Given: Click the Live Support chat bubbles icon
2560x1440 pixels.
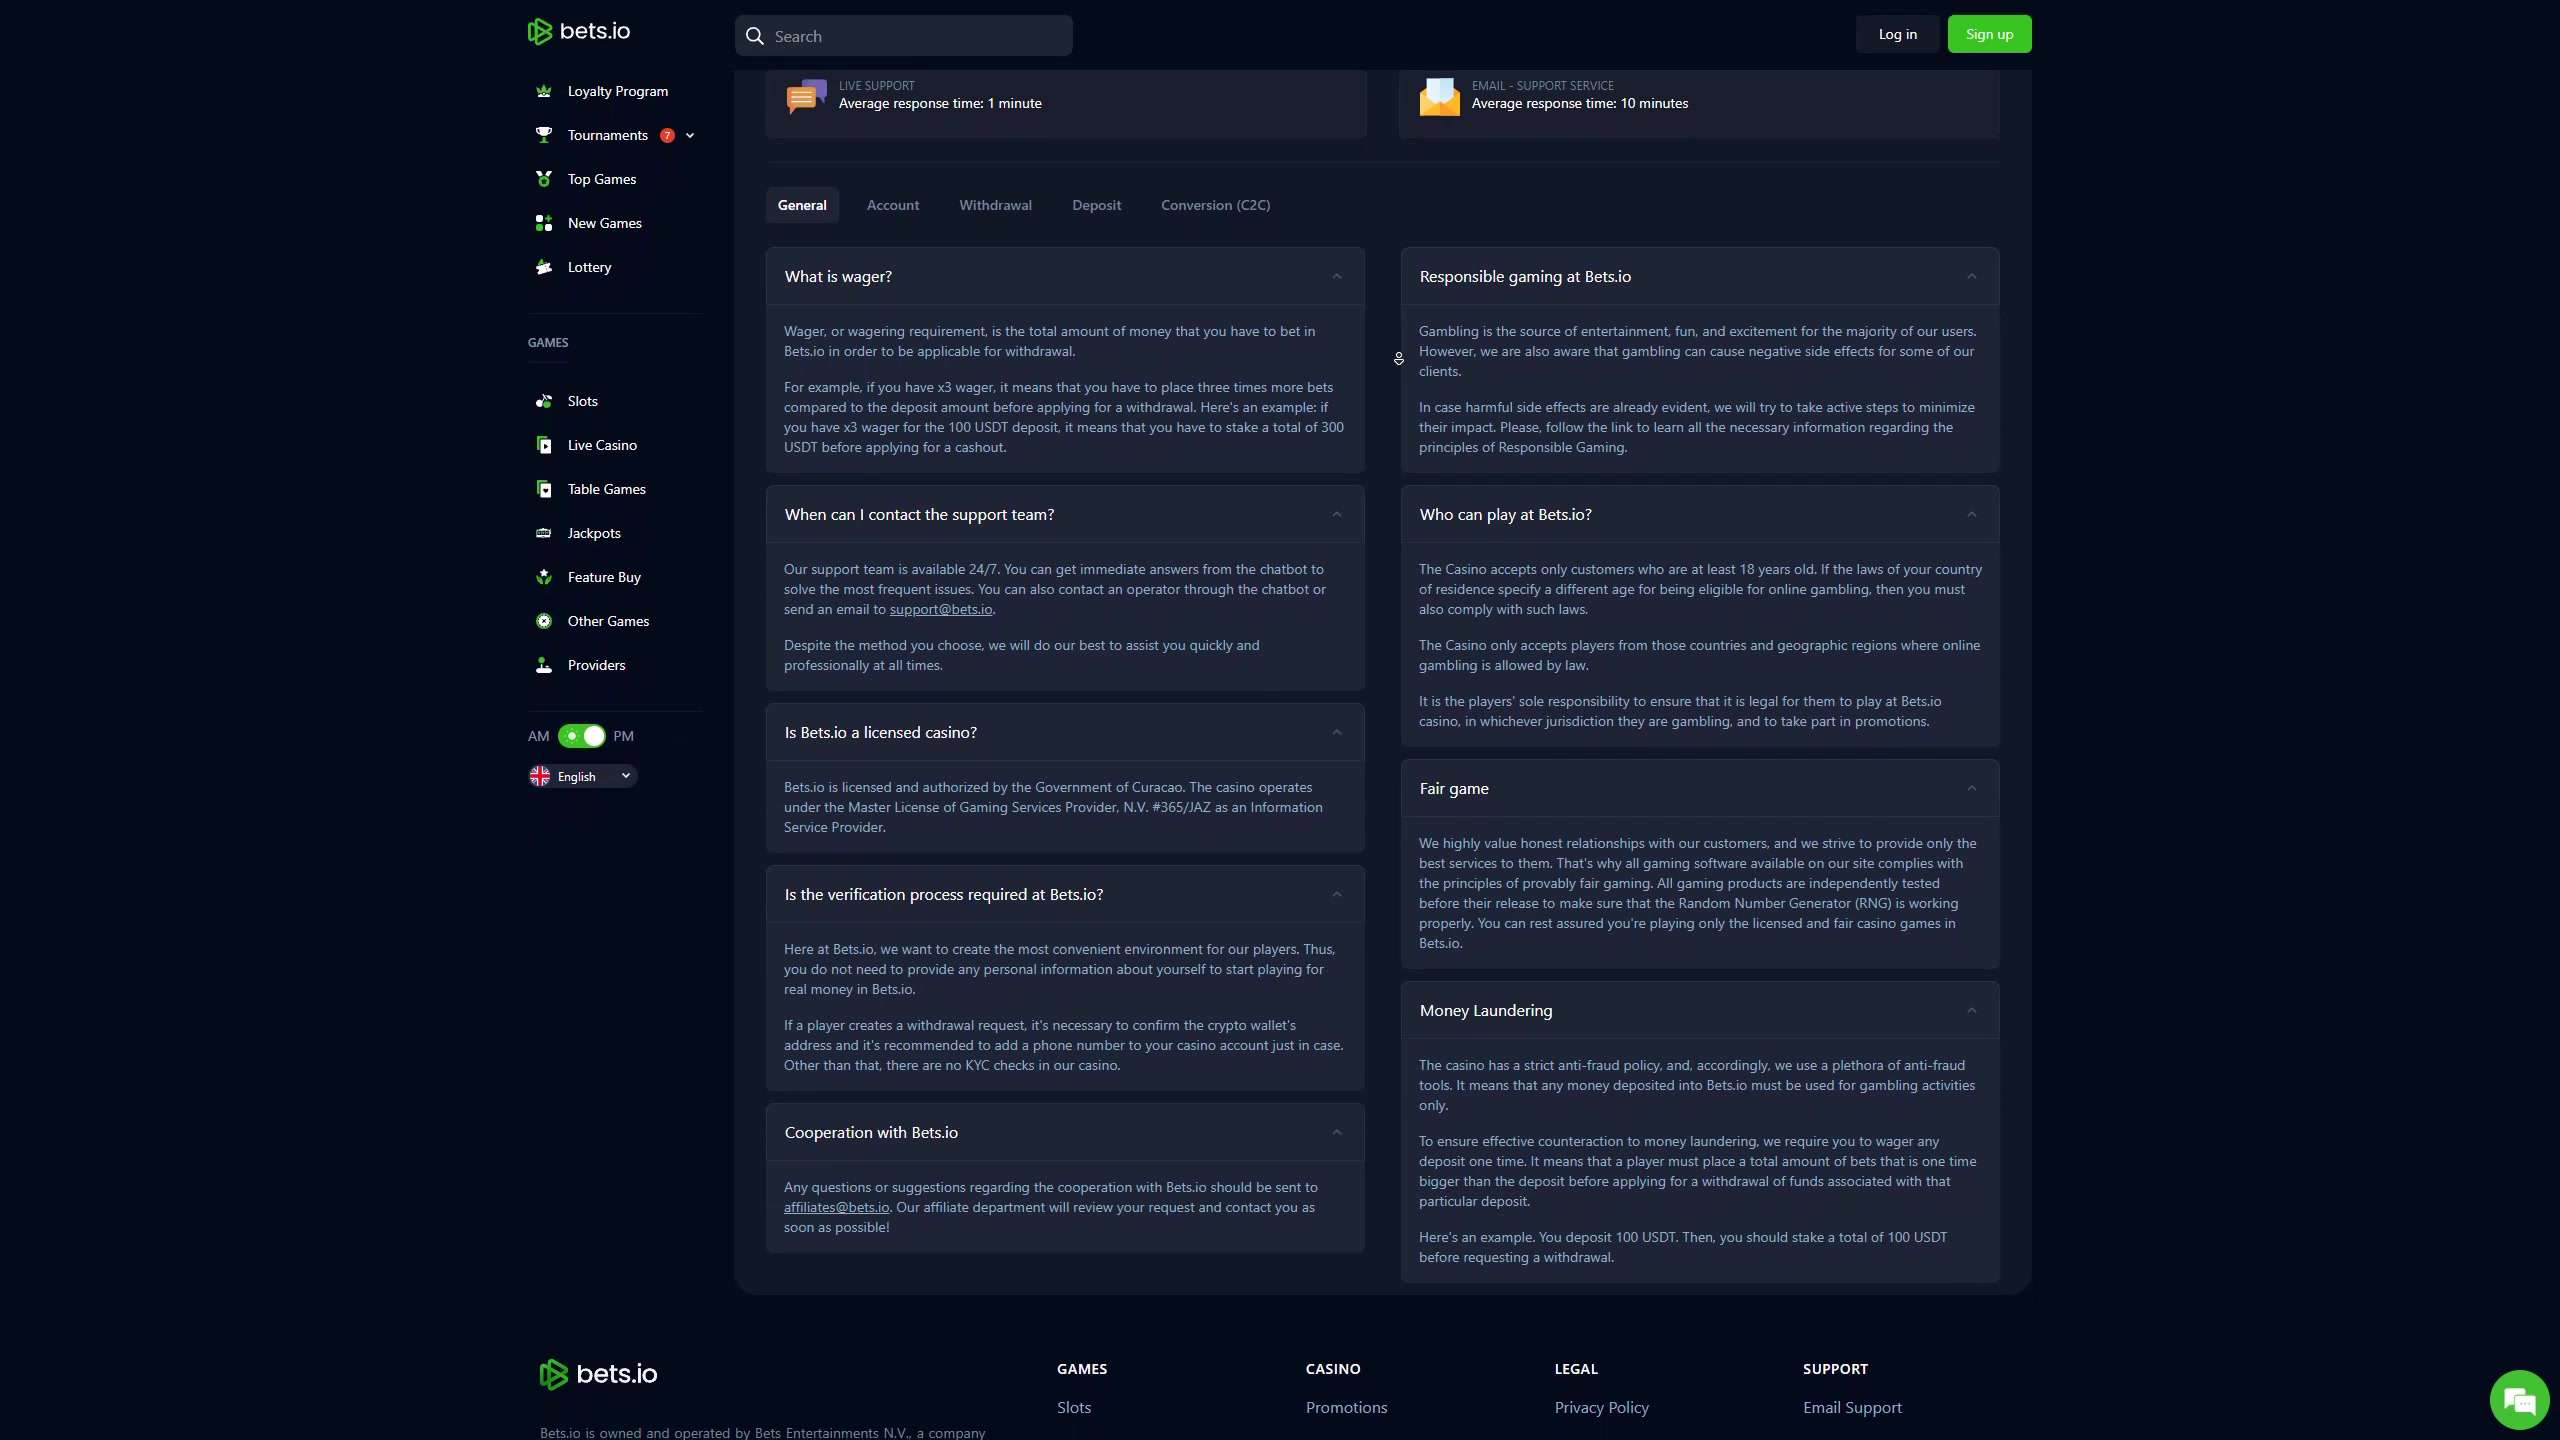Looking at the screenshot, I should click(x=806, y=96).
